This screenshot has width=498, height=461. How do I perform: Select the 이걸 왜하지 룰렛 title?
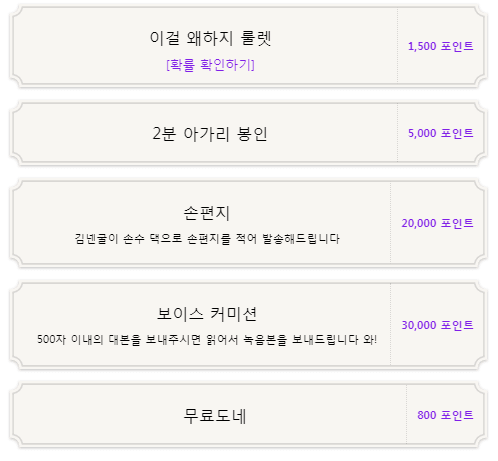(210, 38)
